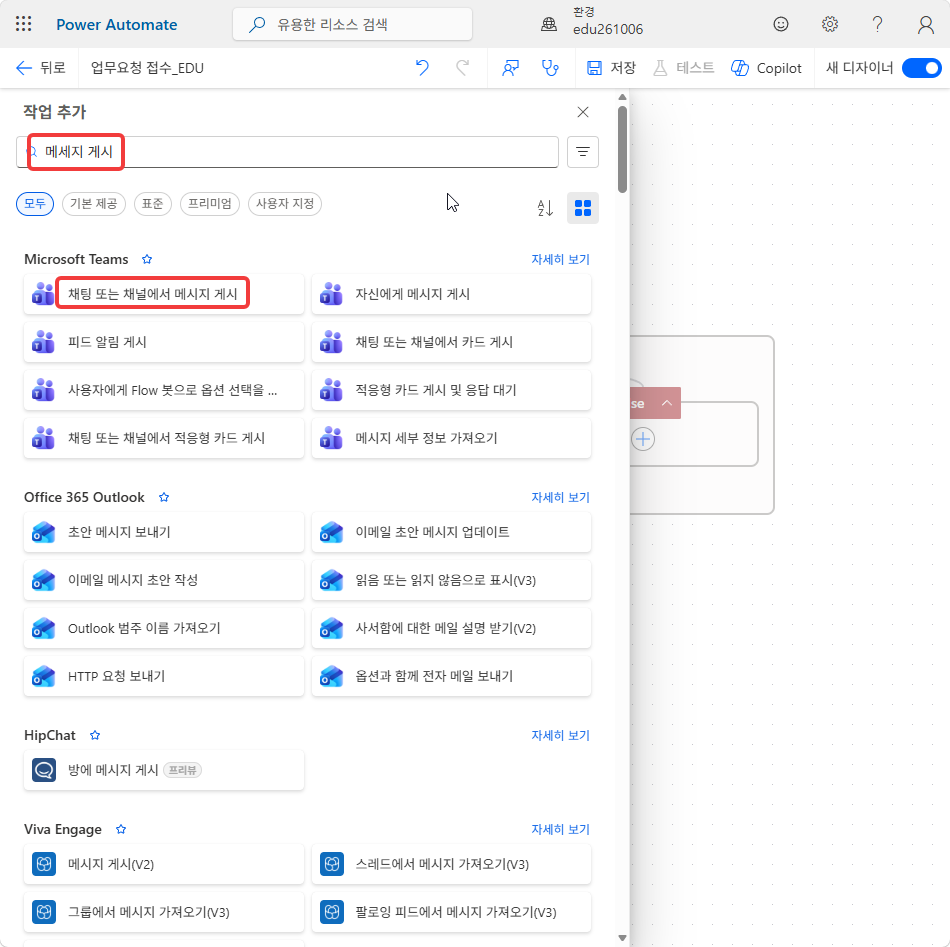The height and width of the screenshot is (947, 950).
Task: Select 사용자에게 Flow 봇으로 옵션 선택을 action
Action: (x=164, y=390)
